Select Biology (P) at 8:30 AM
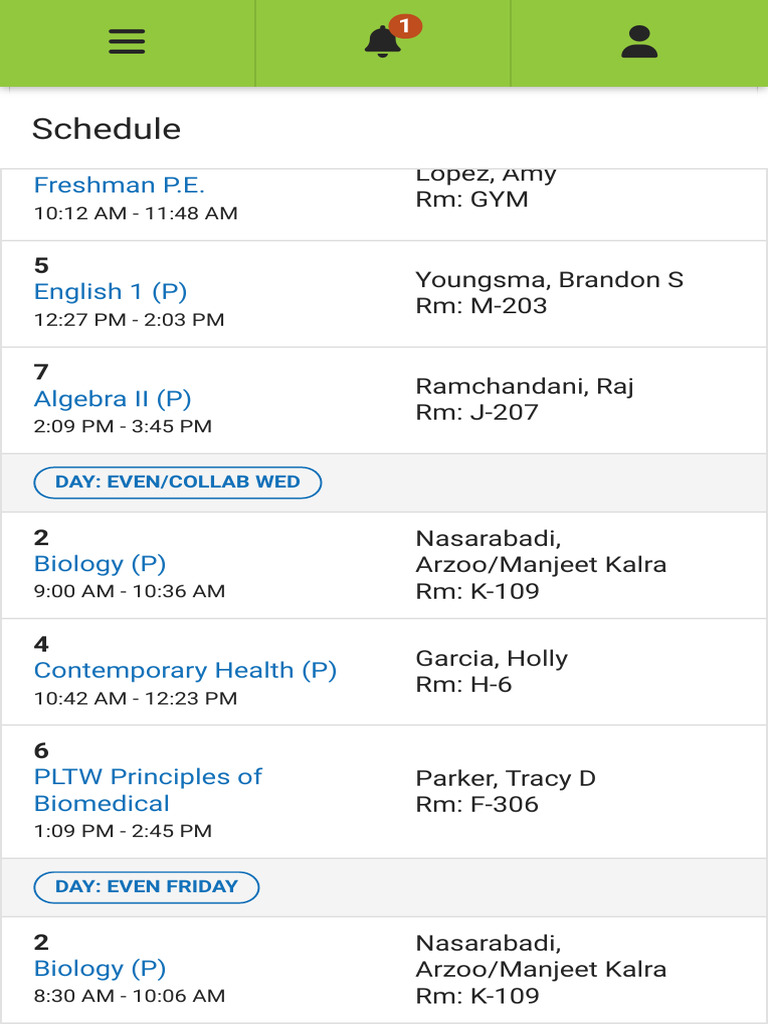The height and width of the screenshot is (1024, 768). tap(100, 969)
